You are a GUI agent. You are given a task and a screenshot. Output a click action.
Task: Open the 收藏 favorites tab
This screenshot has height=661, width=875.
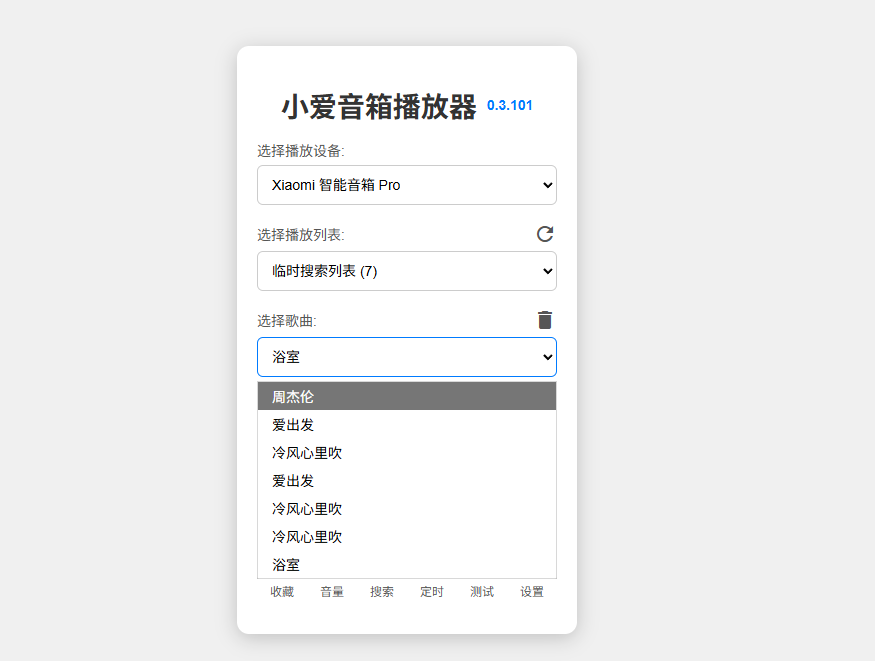click(282, 592)
